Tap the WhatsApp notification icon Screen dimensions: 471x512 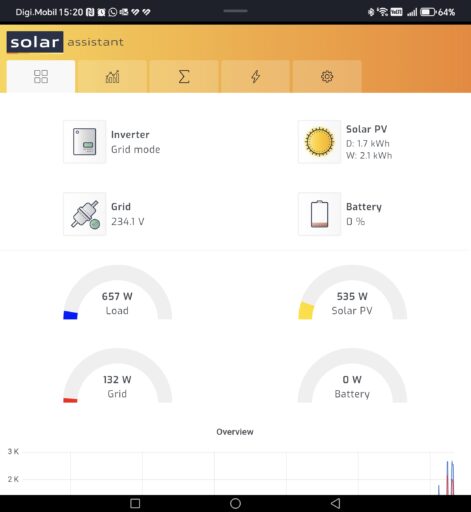click(113, 12)
